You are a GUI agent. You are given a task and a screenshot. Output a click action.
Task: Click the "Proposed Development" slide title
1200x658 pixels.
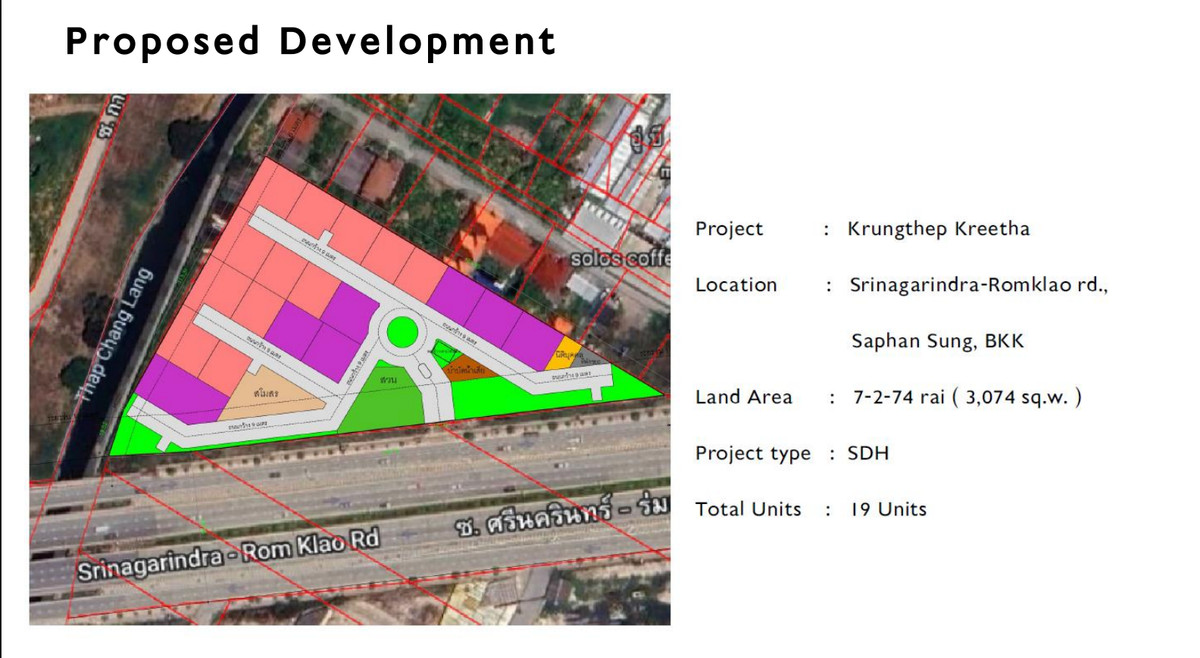point(310,42)
